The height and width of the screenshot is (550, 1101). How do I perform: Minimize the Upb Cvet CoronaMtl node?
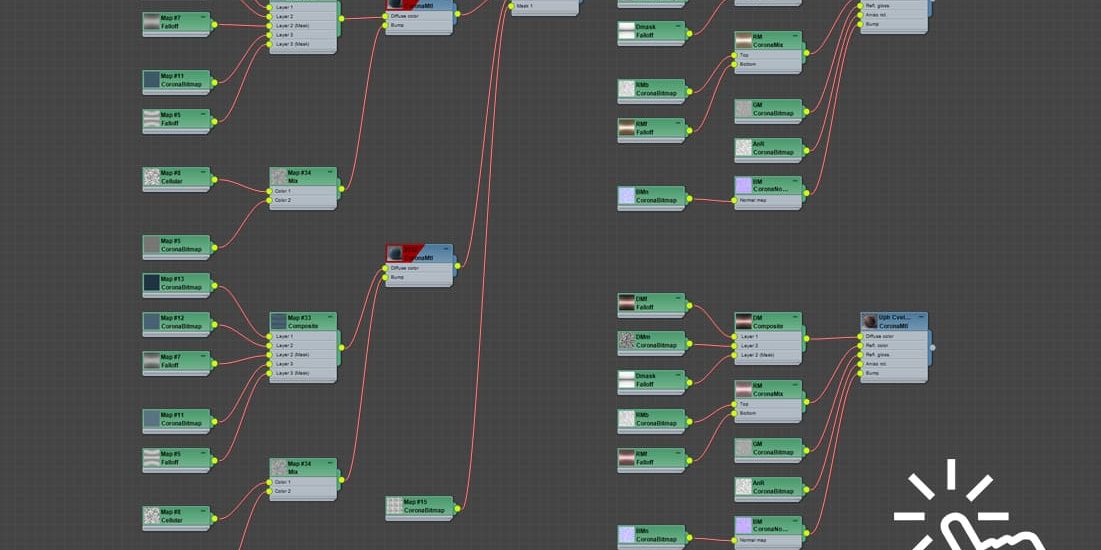[x=921, y=318]
